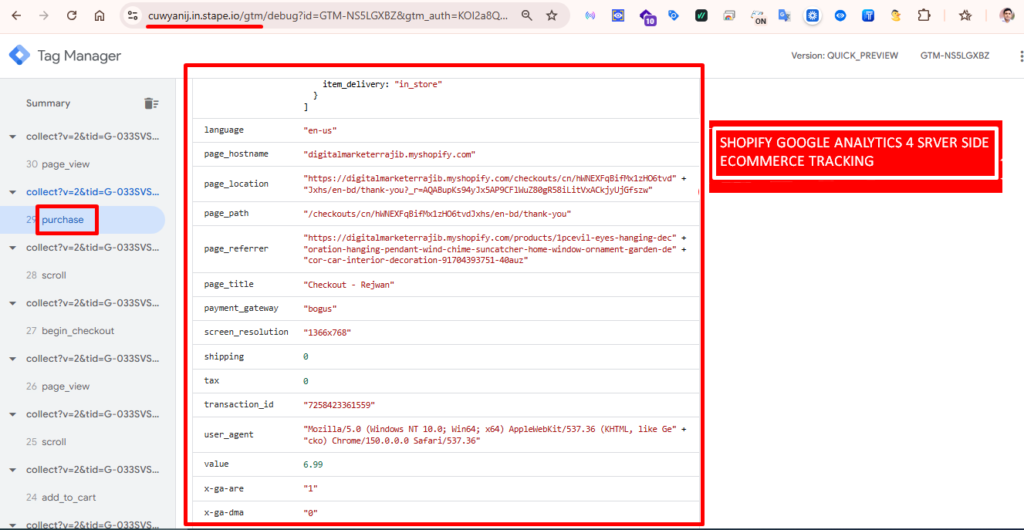Open the yellow duck extension icon
Screen dimensions: 1024x530
click(896, 16)
